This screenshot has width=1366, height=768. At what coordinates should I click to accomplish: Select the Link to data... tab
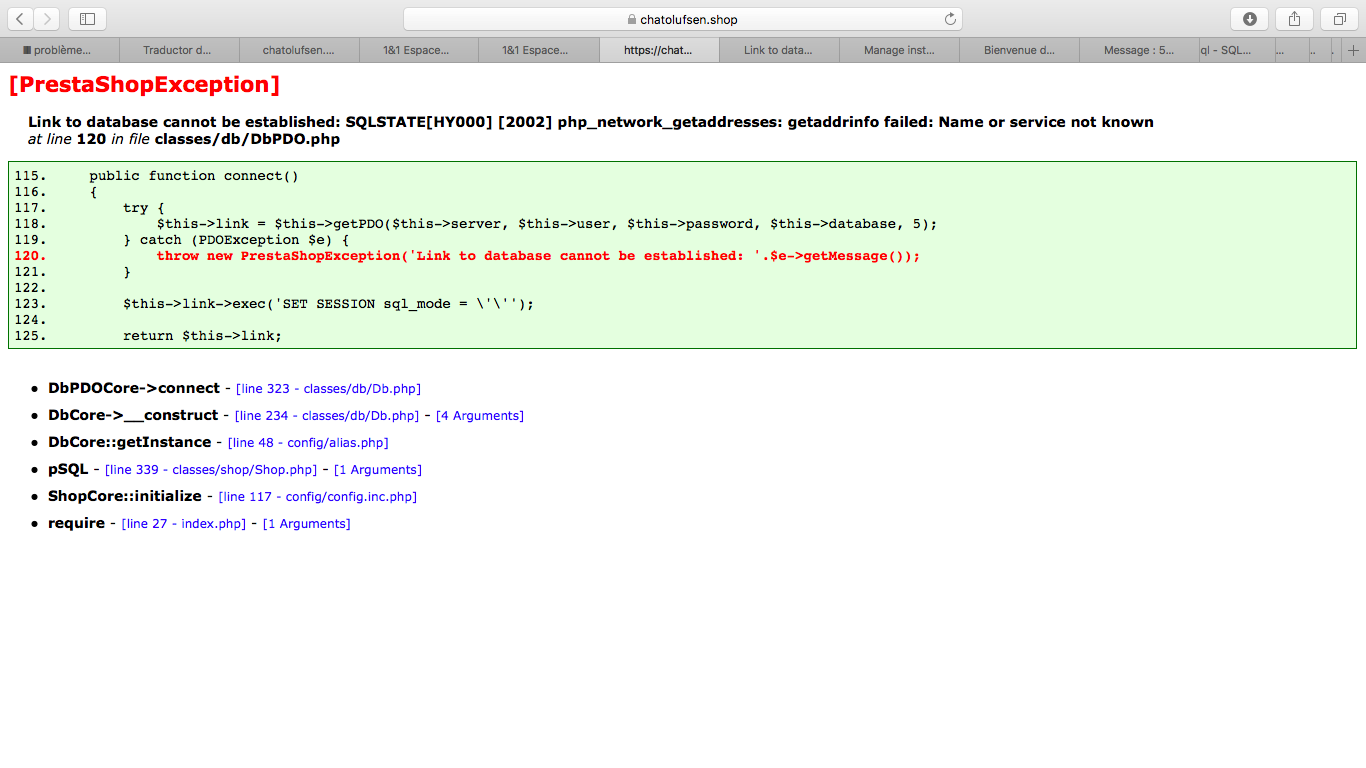pyautogui.click(x=779, y=50)
